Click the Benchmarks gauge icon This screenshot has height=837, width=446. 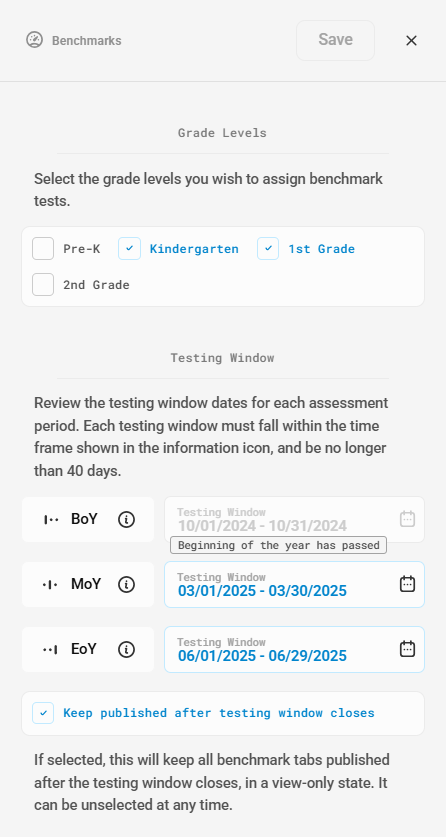point(35,40)
